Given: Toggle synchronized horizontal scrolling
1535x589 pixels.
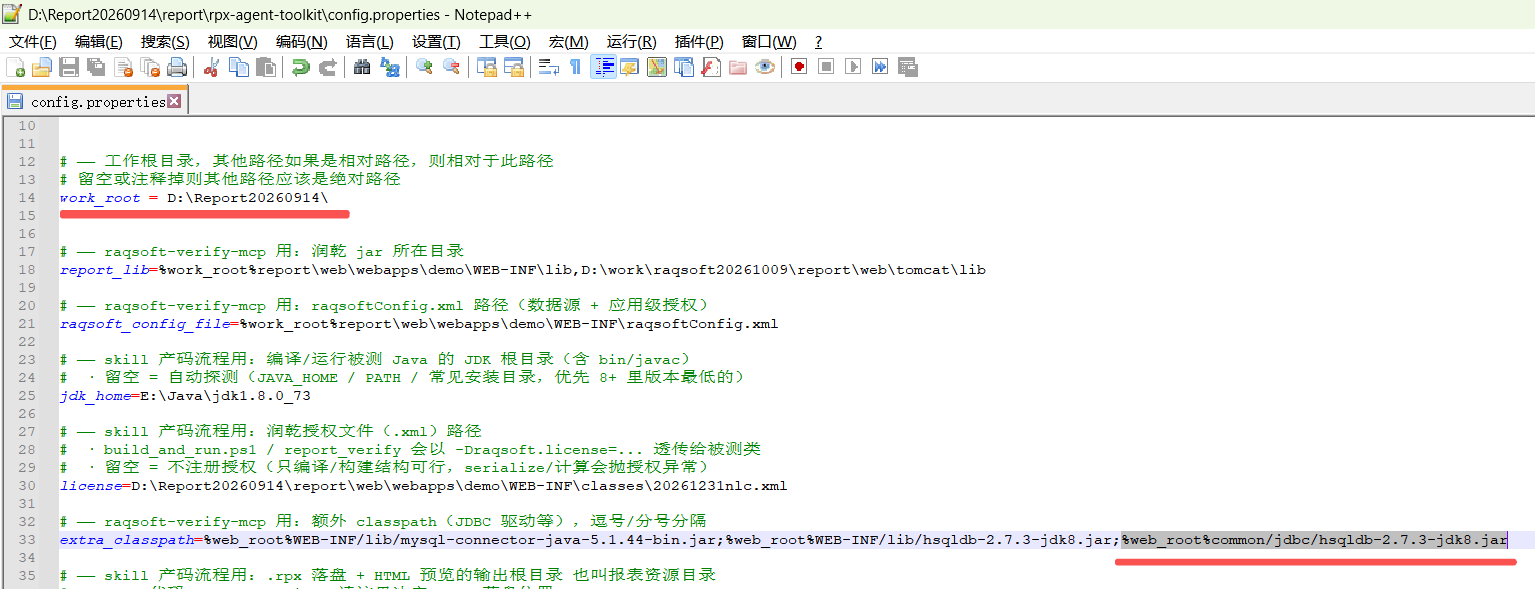Looking at the screenshot, I should coord(513,67).
